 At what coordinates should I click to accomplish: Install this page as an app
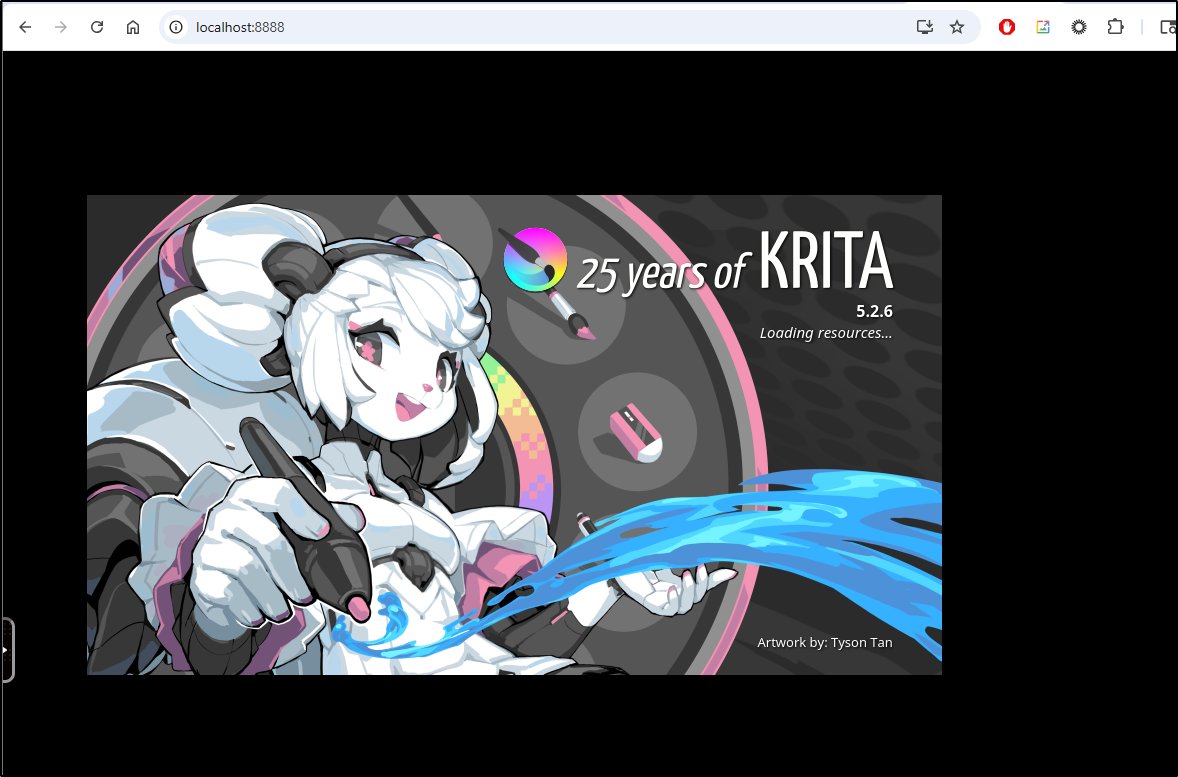925,27
